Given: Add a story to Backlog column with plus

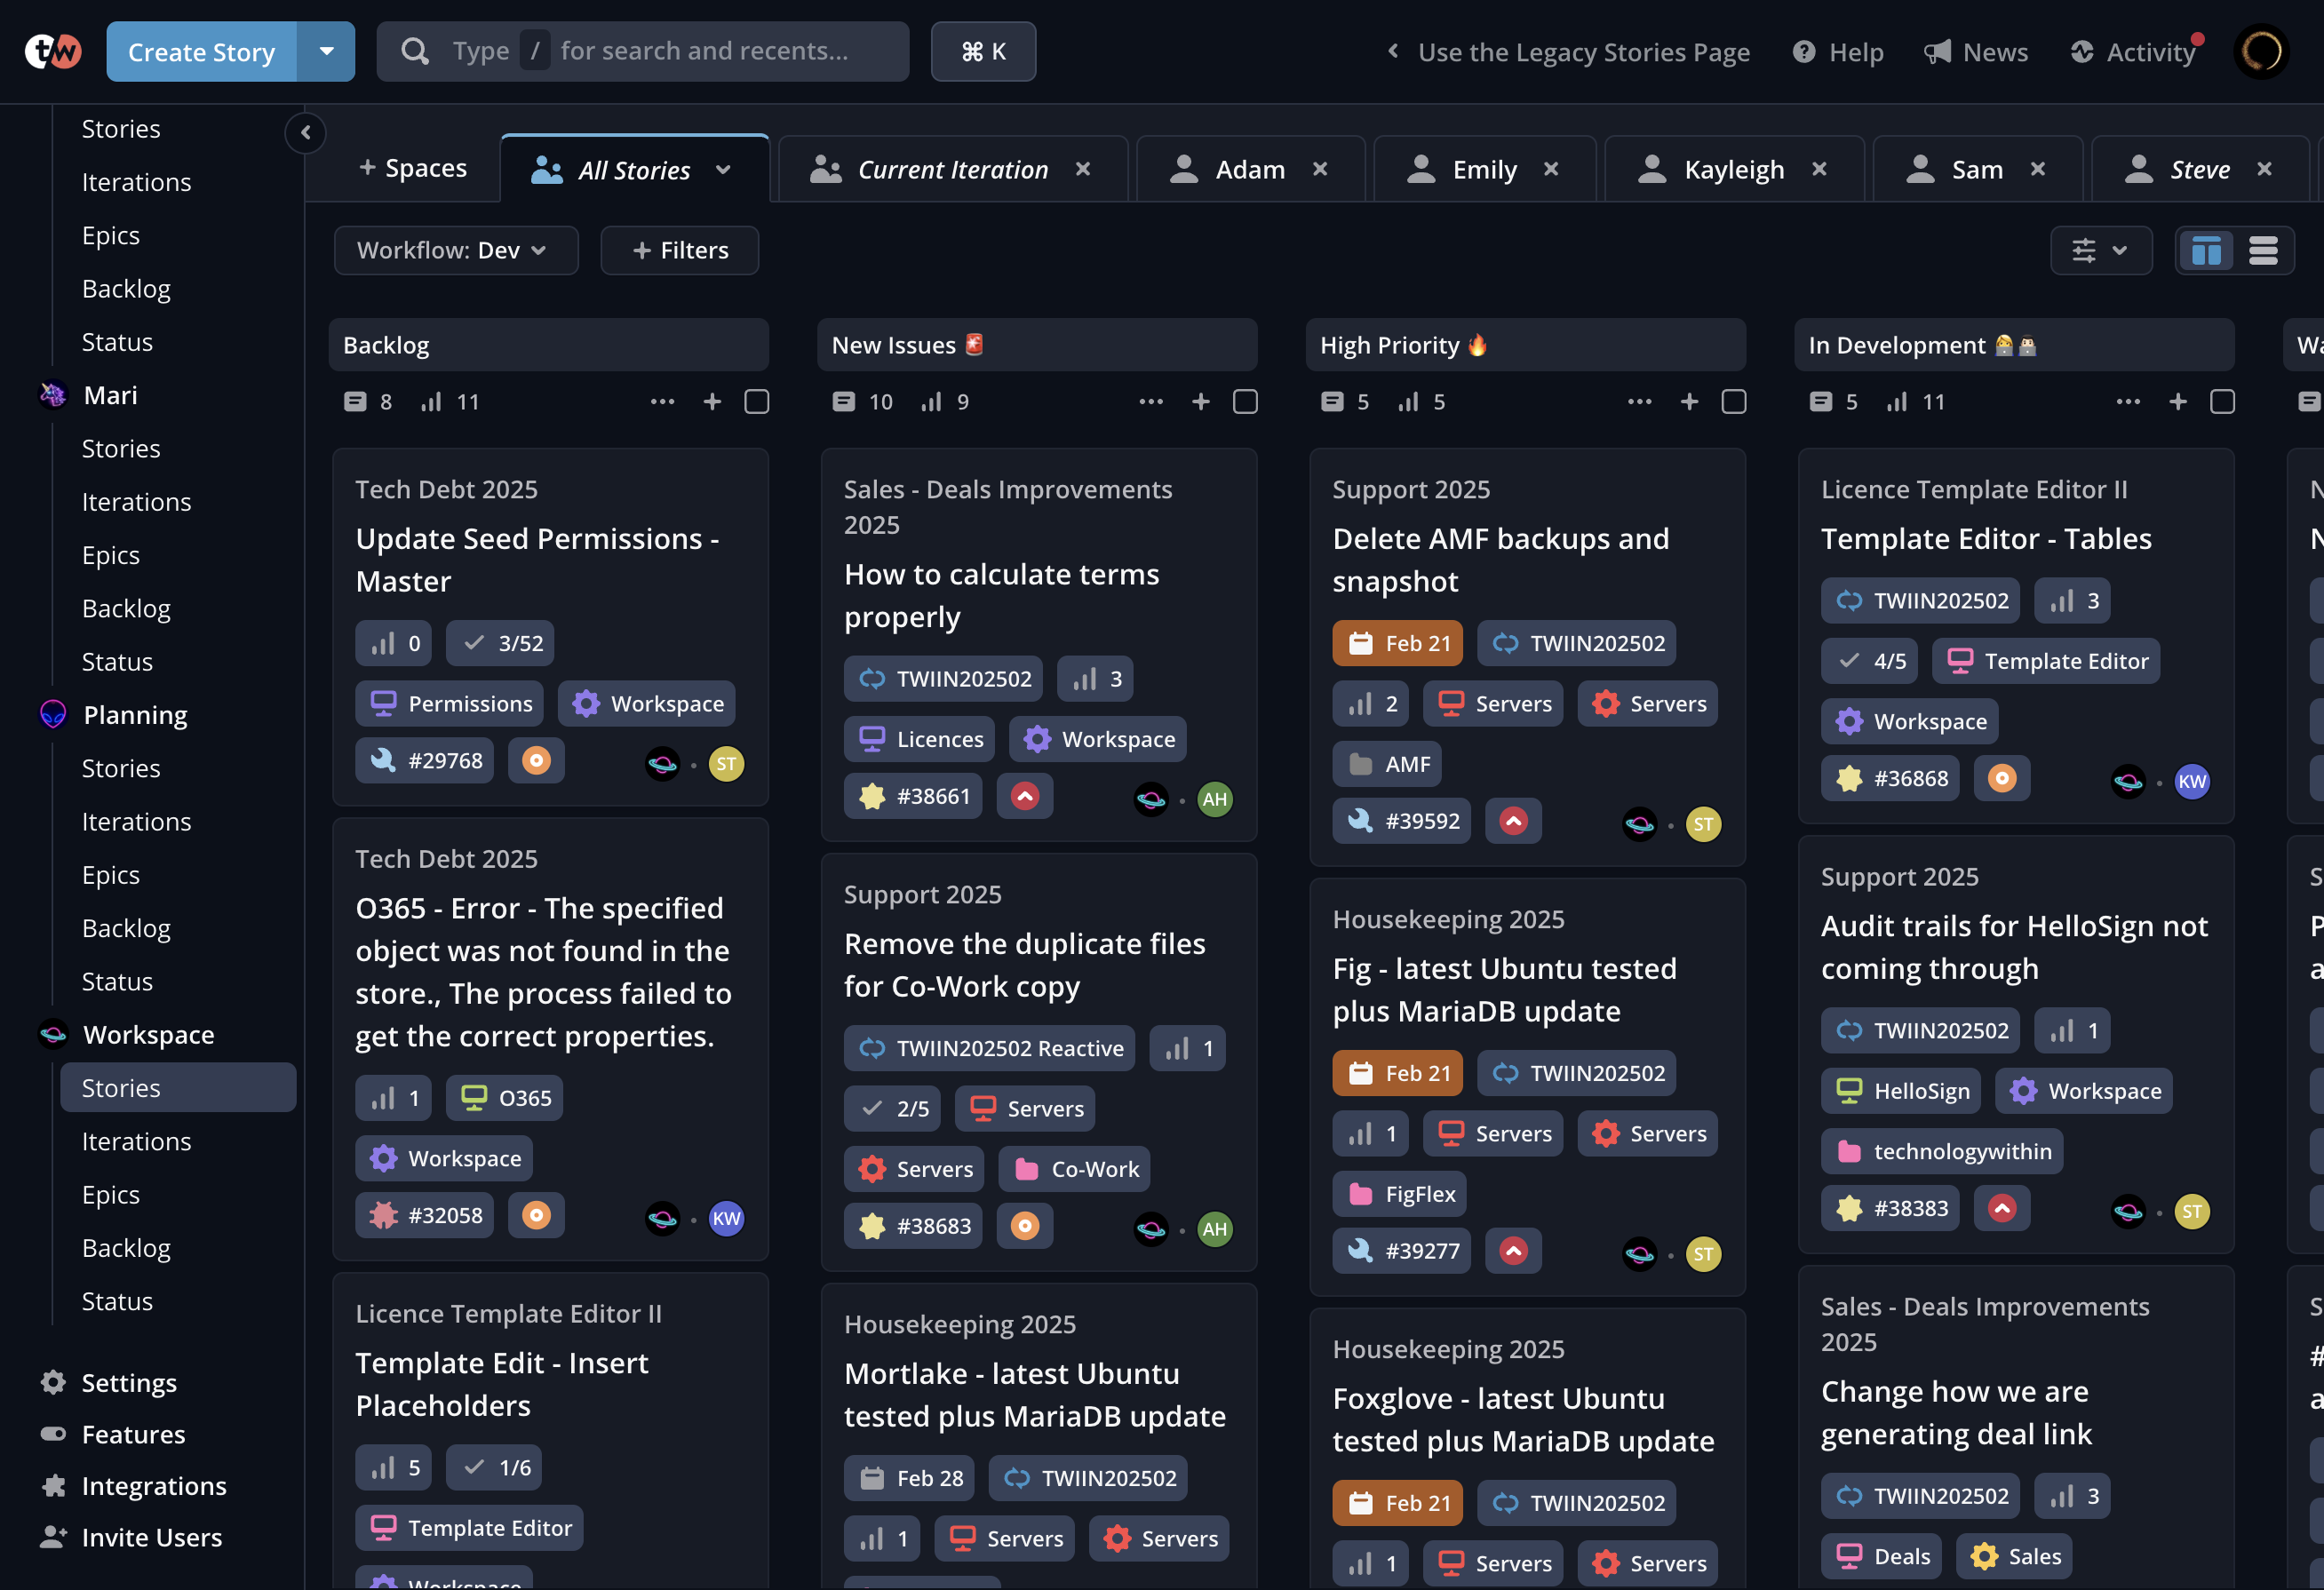Looking at the screenshot, I should click(x=712, y=402).
